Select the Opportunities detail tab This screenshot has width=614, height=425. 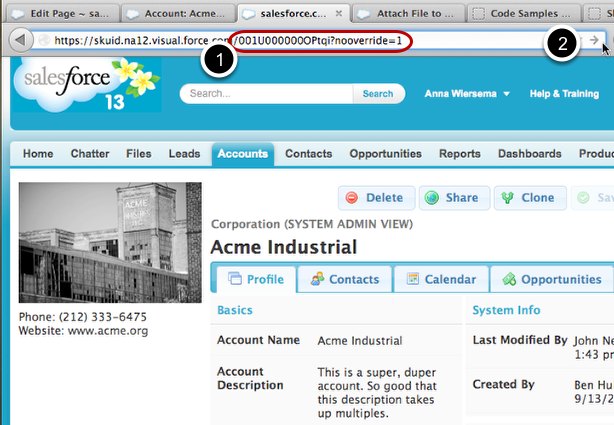tap(551, 279)
